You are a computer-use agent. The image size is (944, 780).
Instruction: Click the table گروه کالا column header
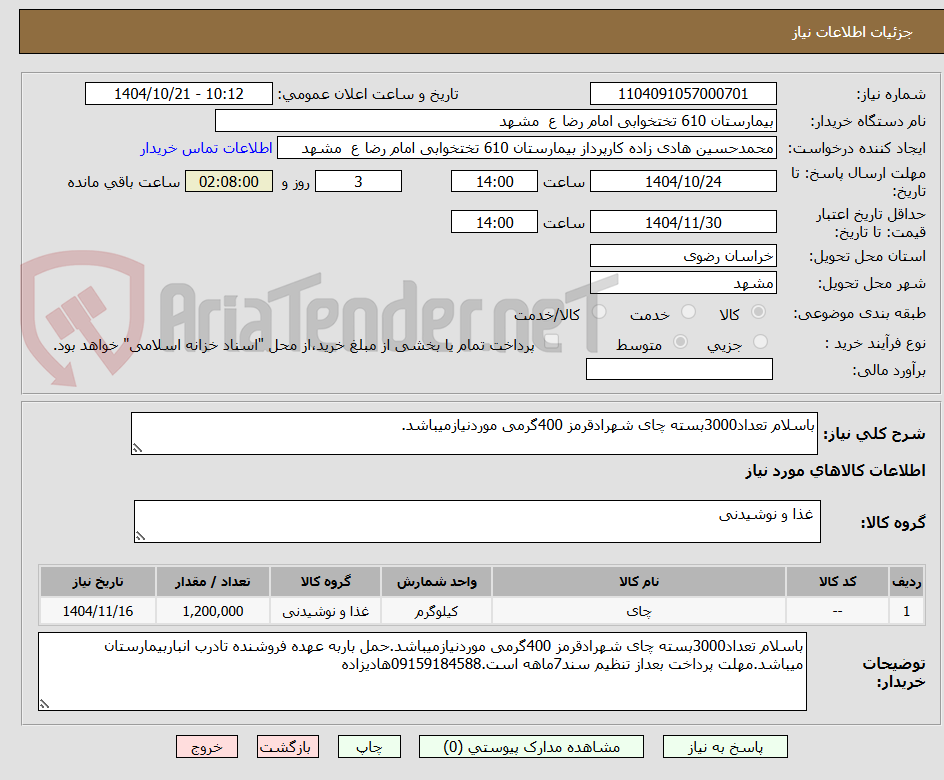(326, 581)
